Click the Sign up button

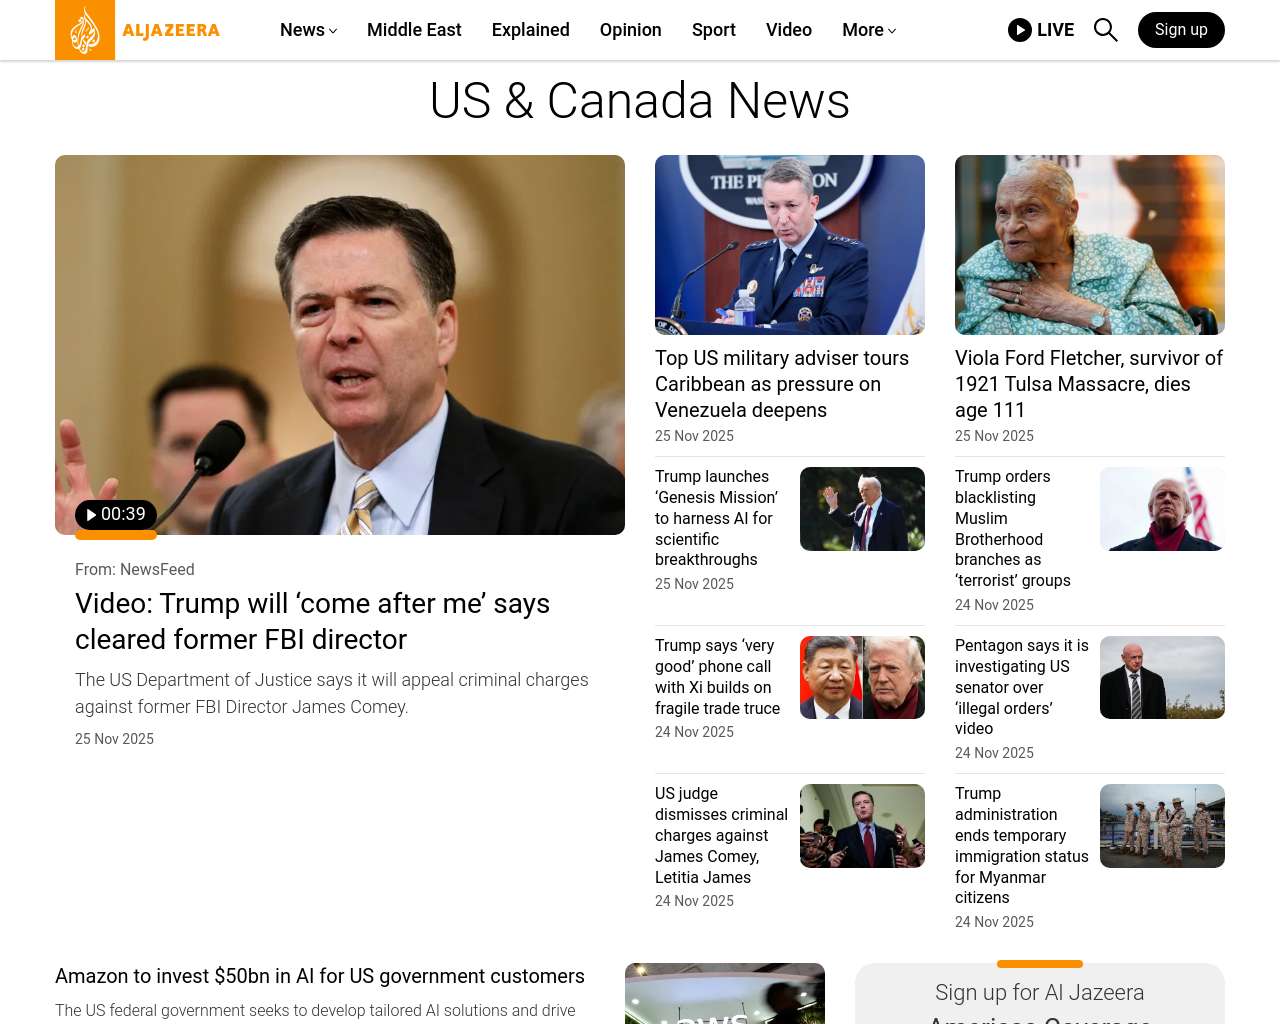(1181, 30)
